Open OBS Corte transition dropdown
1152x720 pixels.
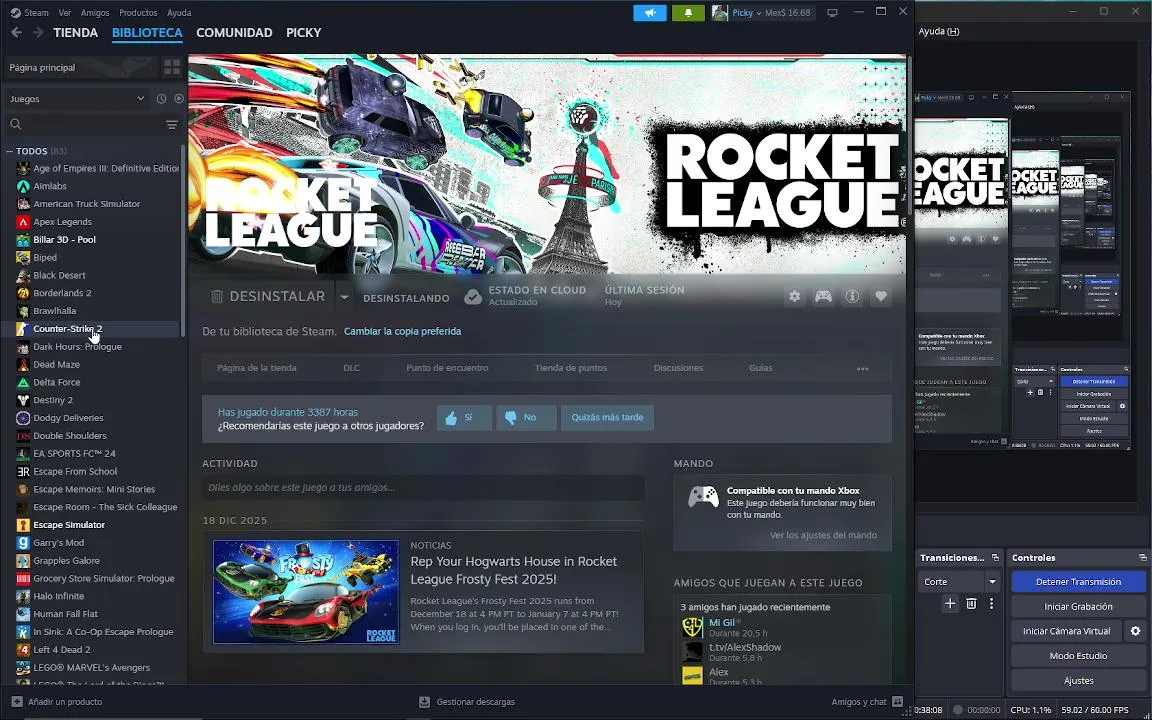coord(993,581)
